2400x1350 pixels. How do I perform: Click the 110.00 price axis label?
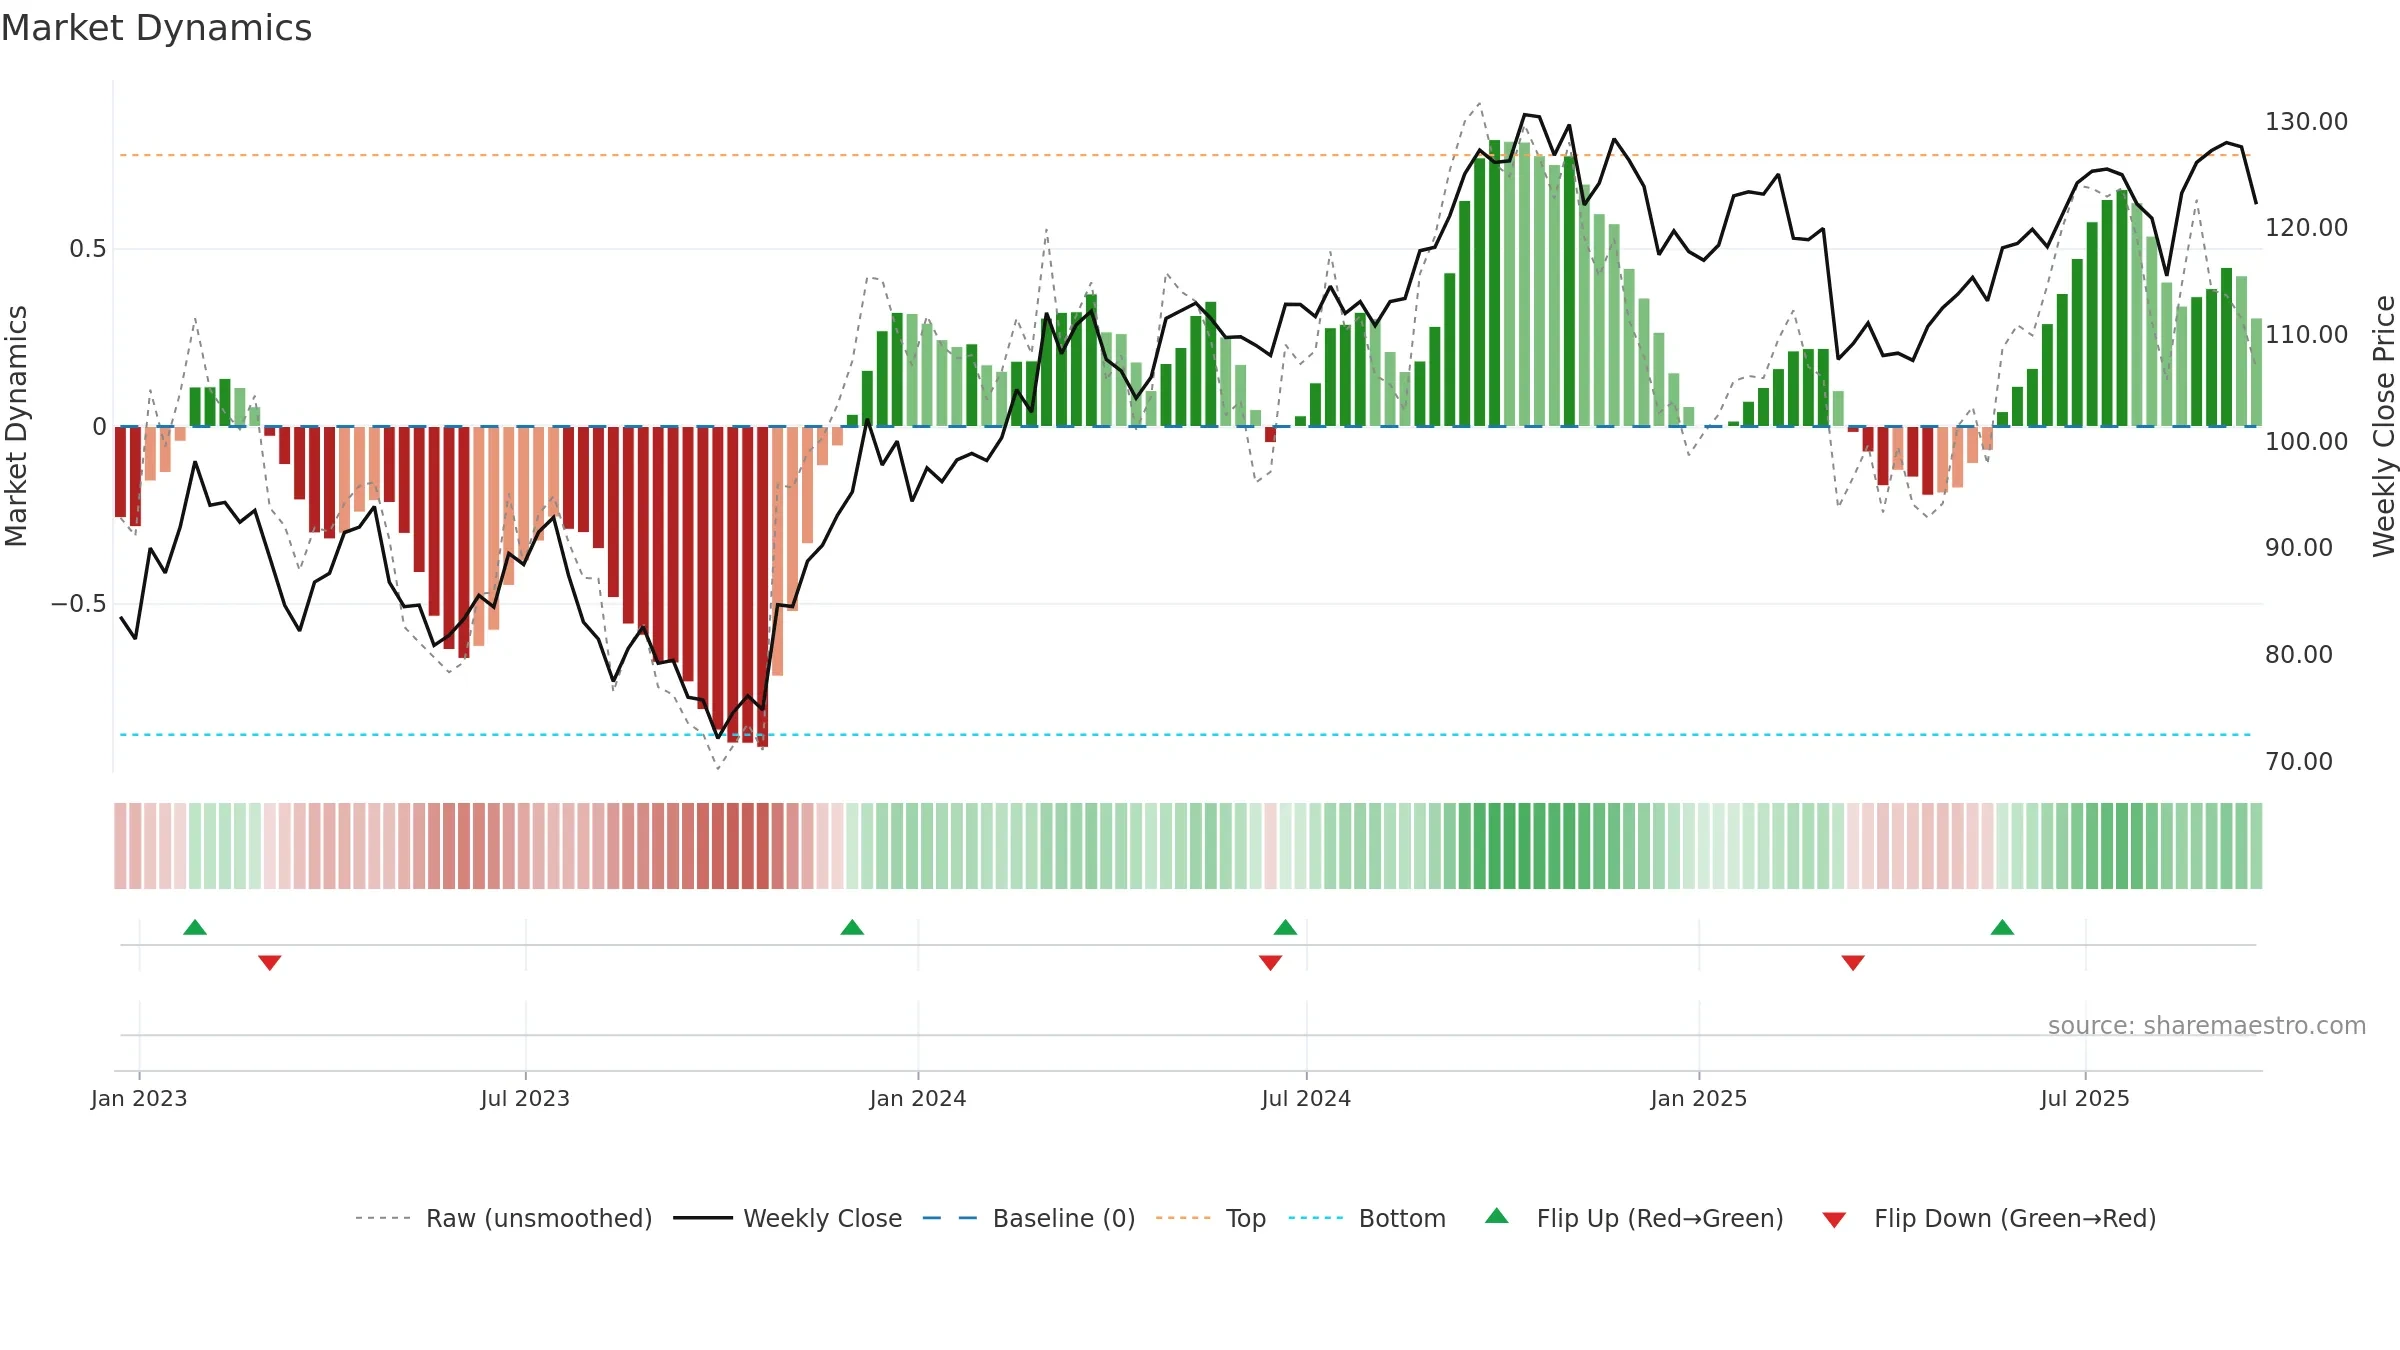pos(2306,334)
